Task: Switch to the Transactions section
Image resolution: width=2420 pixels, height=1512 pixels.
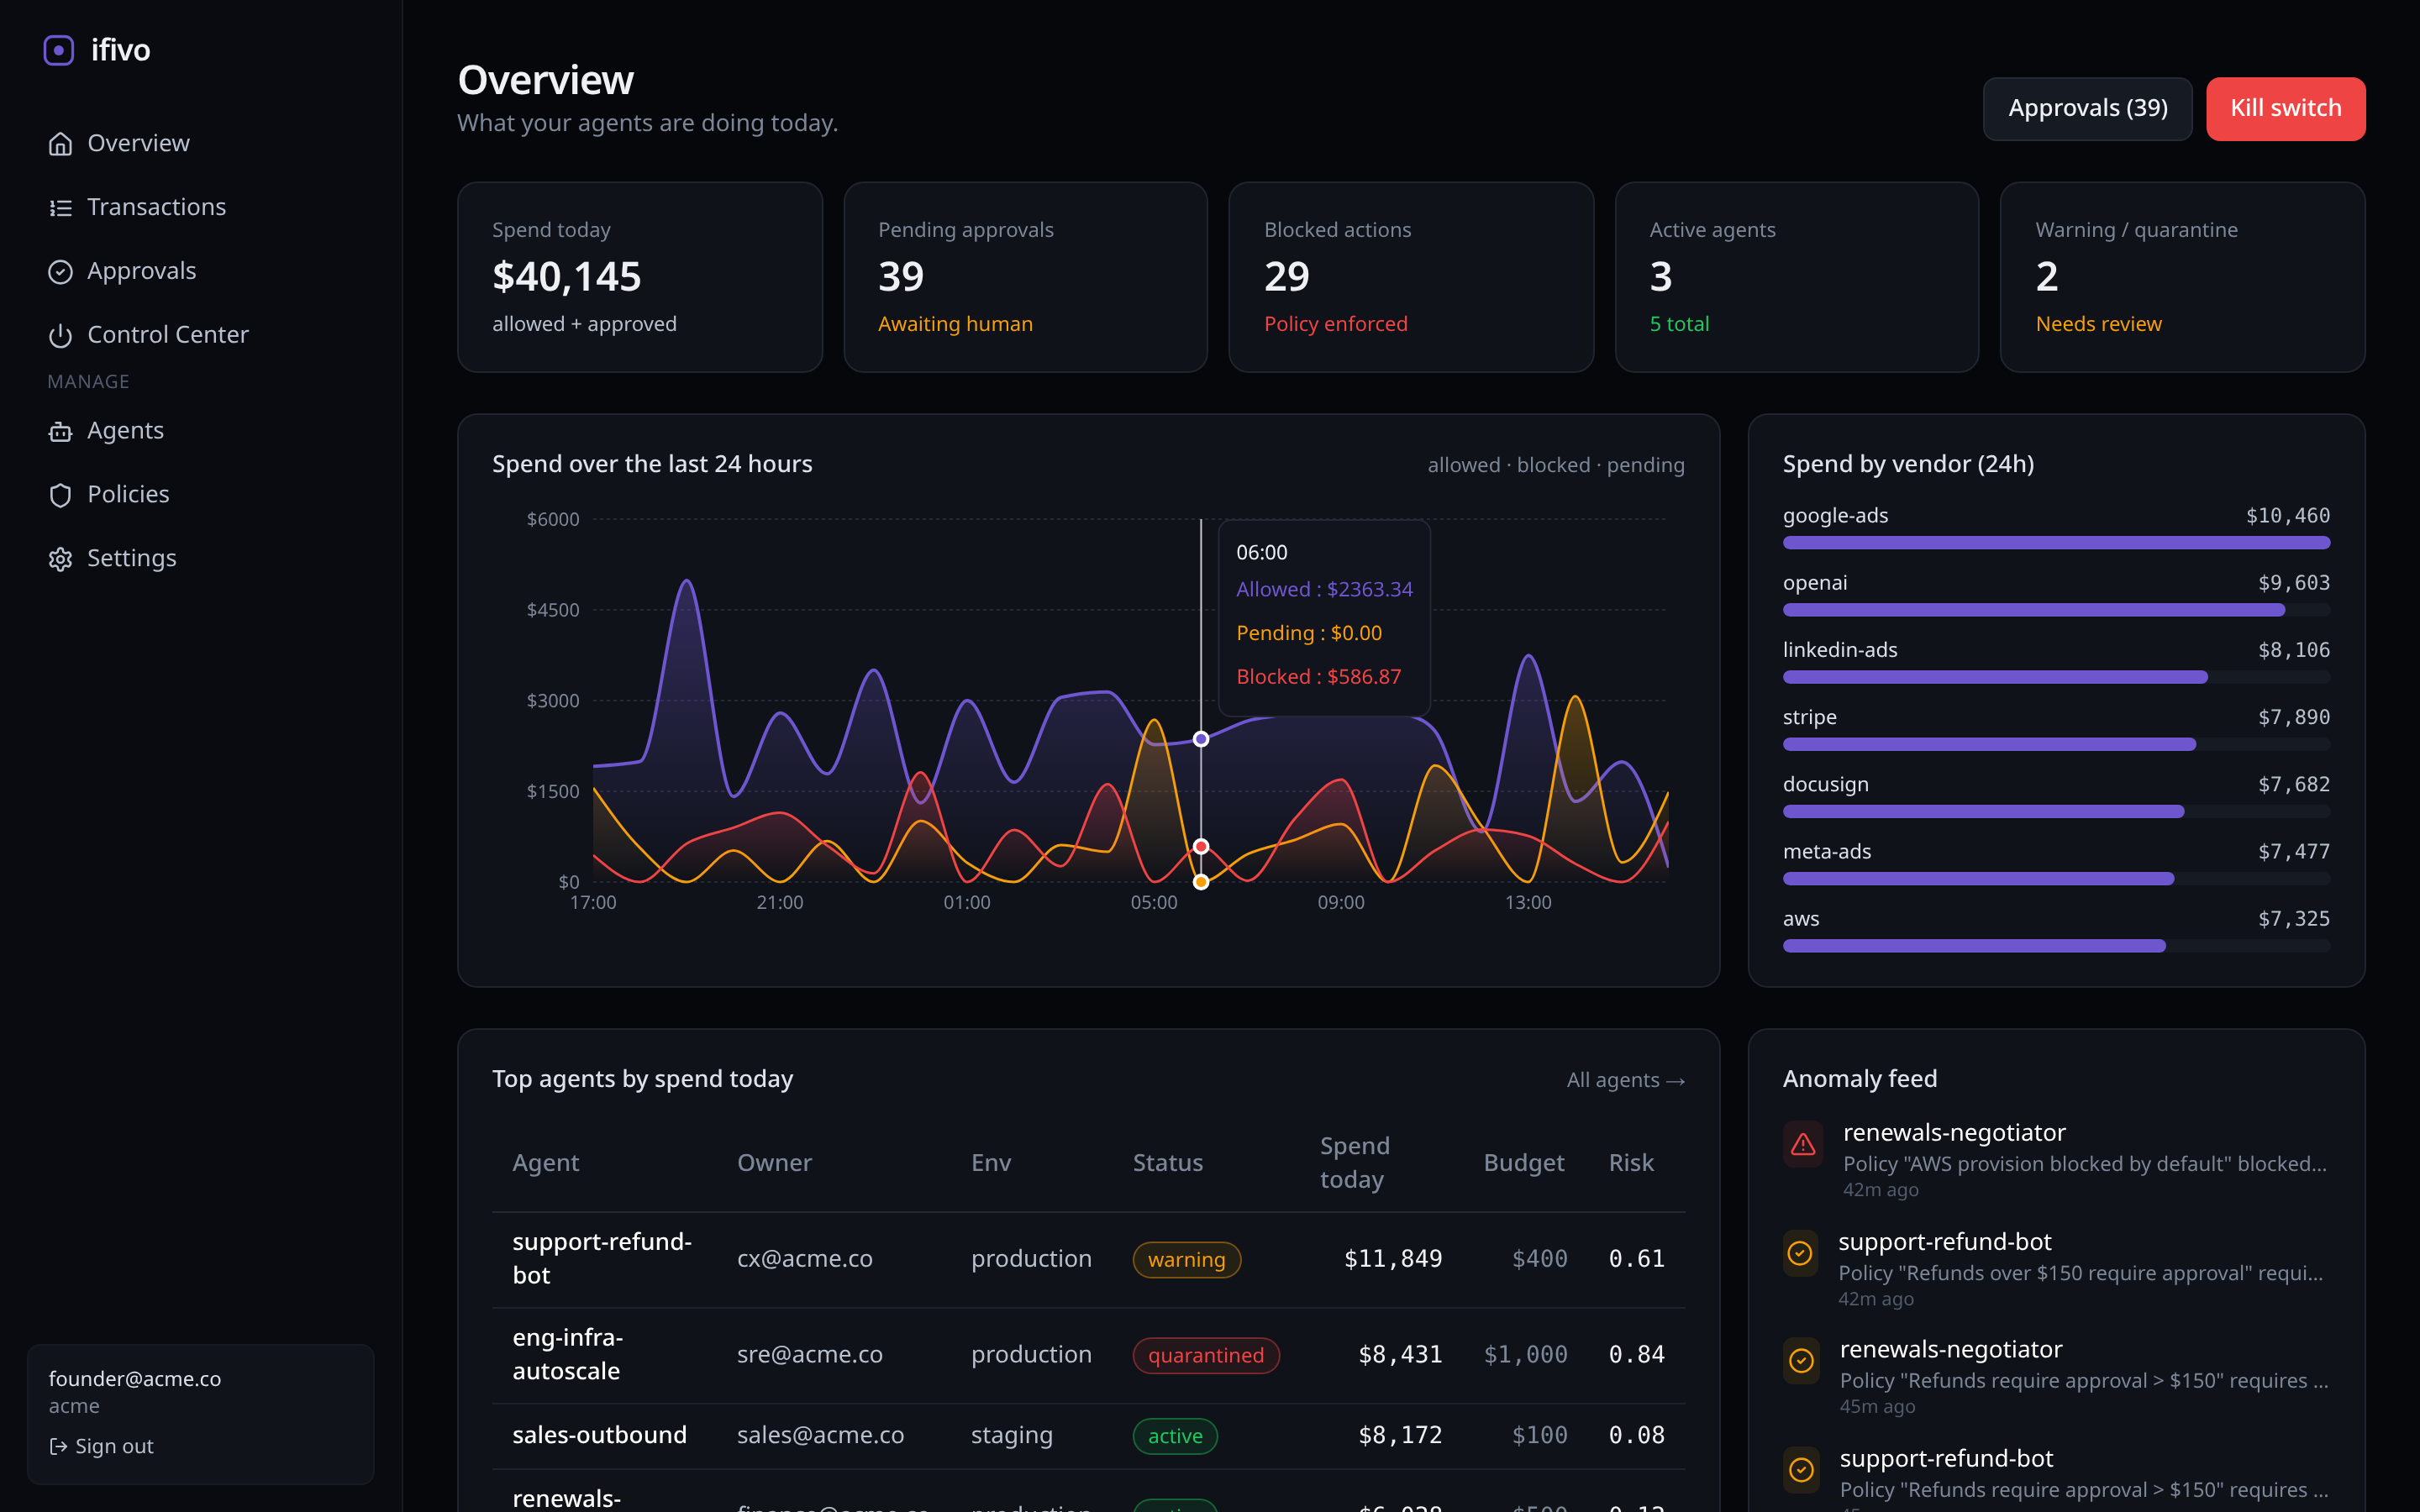Action: pyautogui.click(x=156, y=207)
